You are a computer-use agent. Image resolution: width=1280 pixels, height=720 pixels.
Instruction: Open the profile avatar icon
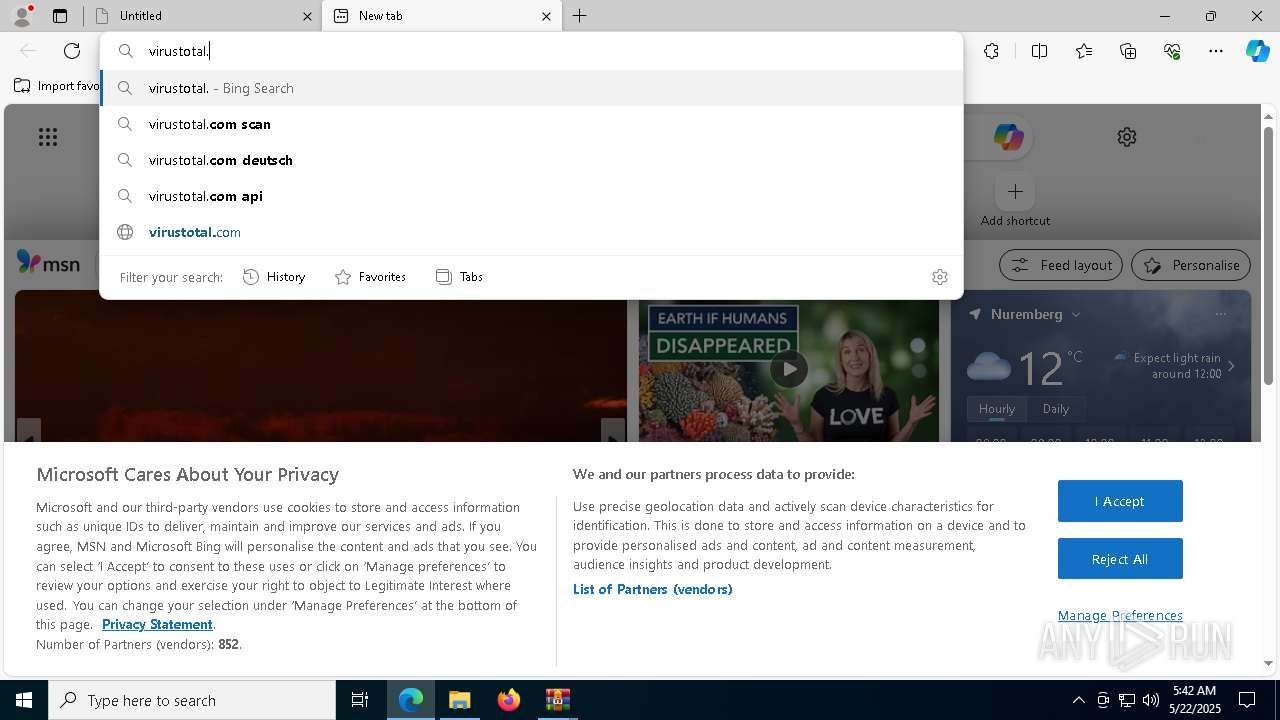[22, 16]
